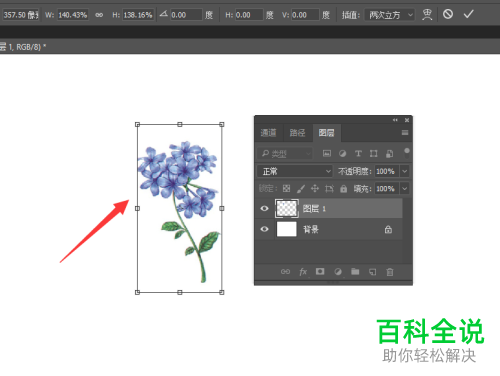Toggle the layer filtering switch

406,153
